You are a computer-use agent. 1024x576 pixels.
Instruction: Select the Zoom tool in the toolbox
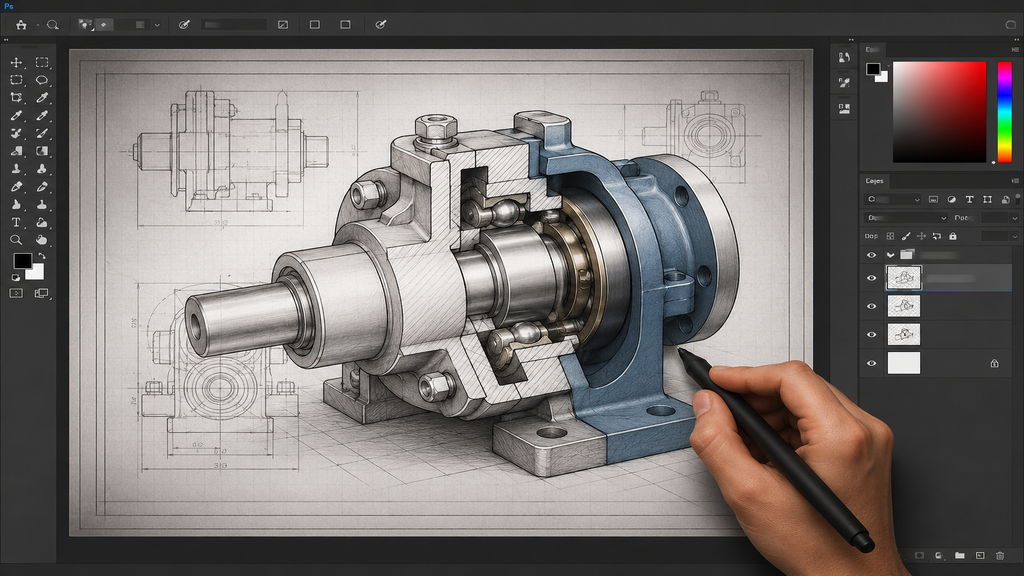(x=16, y=240)
